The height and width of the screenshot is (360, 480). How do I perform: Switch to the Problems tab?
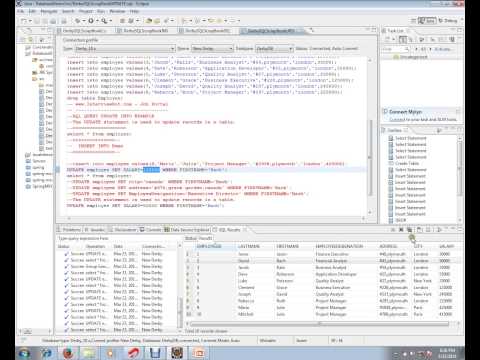[x=69, y=230]
